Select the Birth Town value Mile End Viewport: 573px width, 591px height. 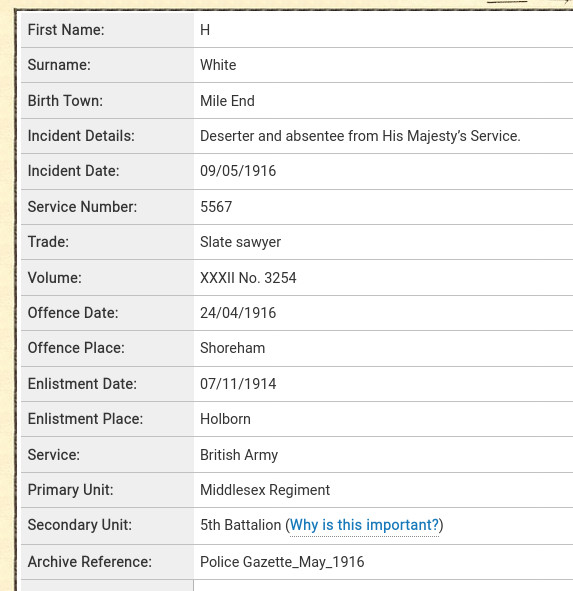(x=227, y=101)
